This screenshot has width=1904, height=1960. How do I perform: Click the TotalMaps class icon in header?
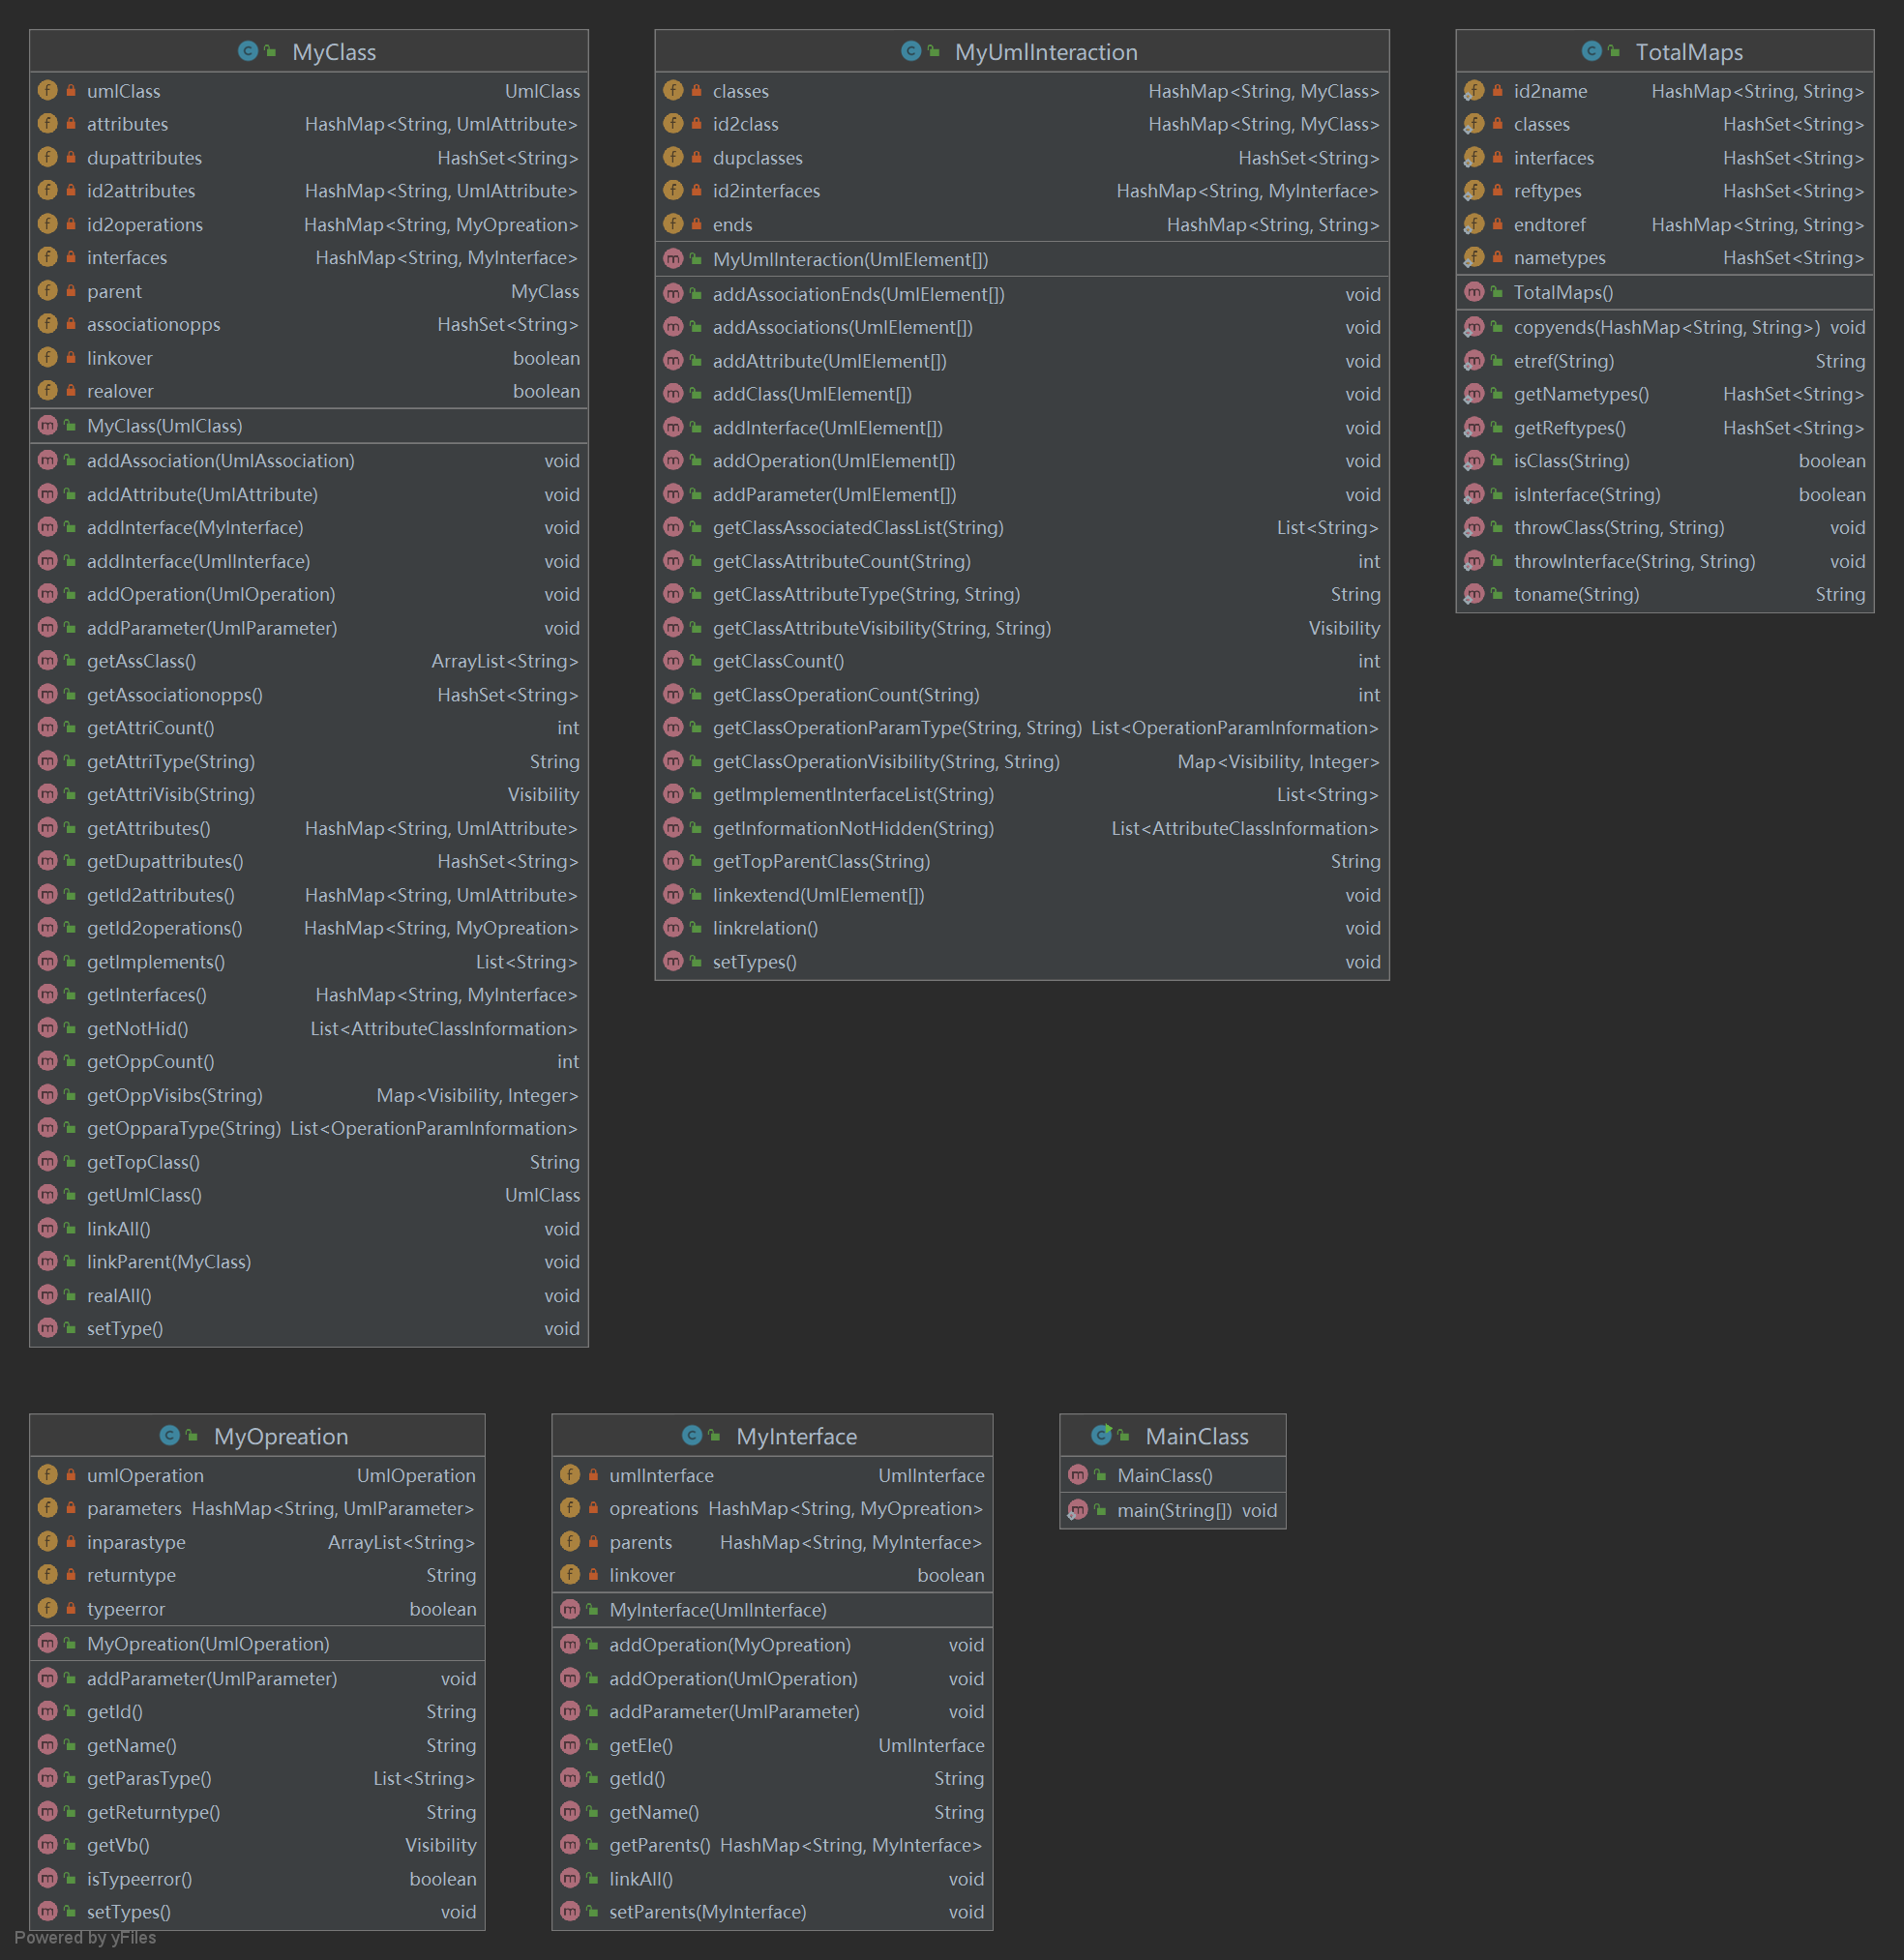point(1591,51)
